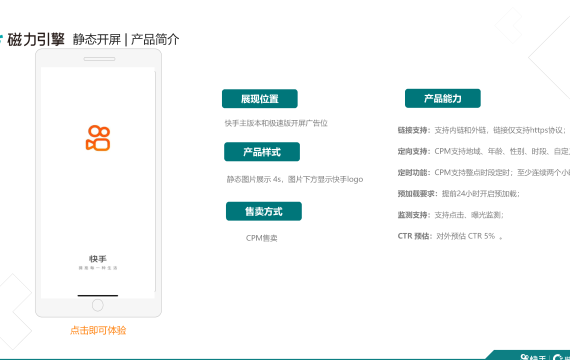Screen dimensions: 570x360
Task: Click the 磁力引擎 heading text
Action: (x=36, y=39)
